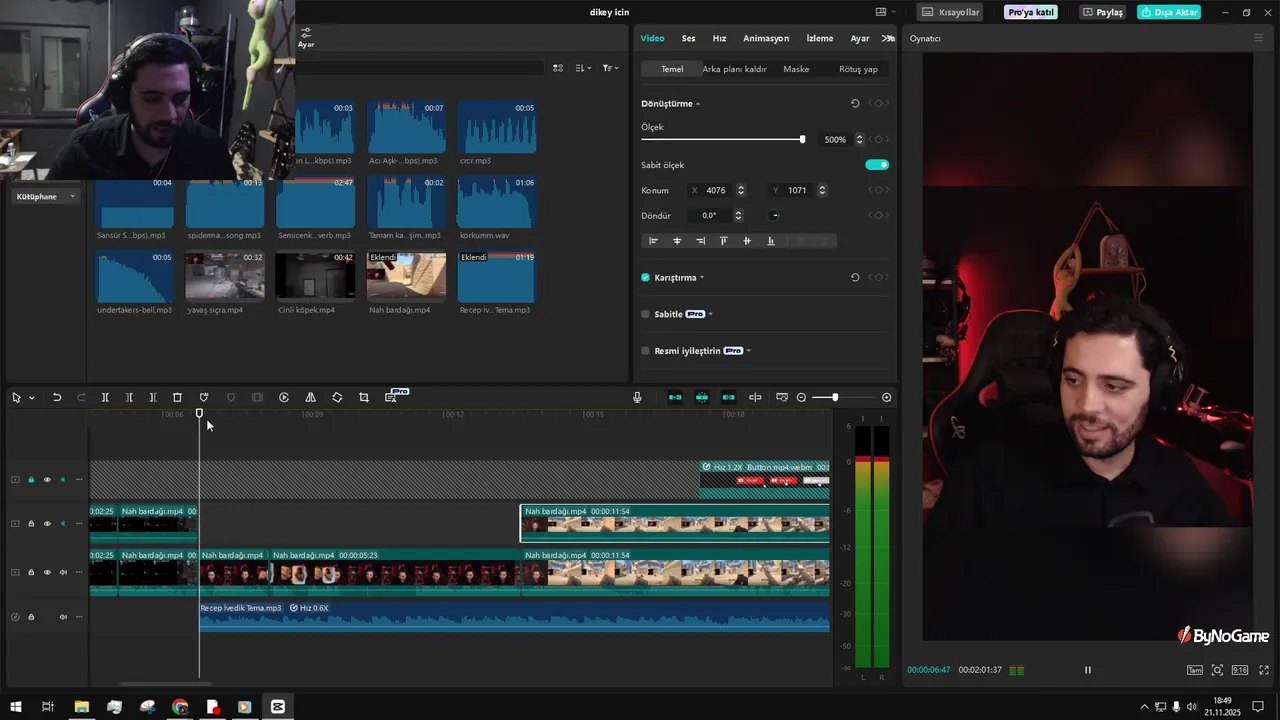Collapse the Dönüştürme section
This screenshot has height=720, width=1280.
698,104
